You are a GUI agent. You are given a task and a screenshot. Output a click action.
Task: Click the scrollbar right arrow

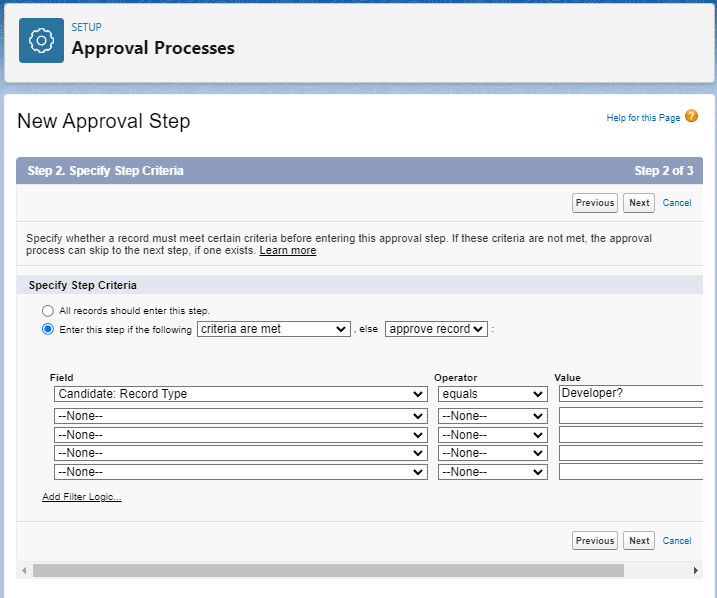pyautogui.click(x=696, y=571)
